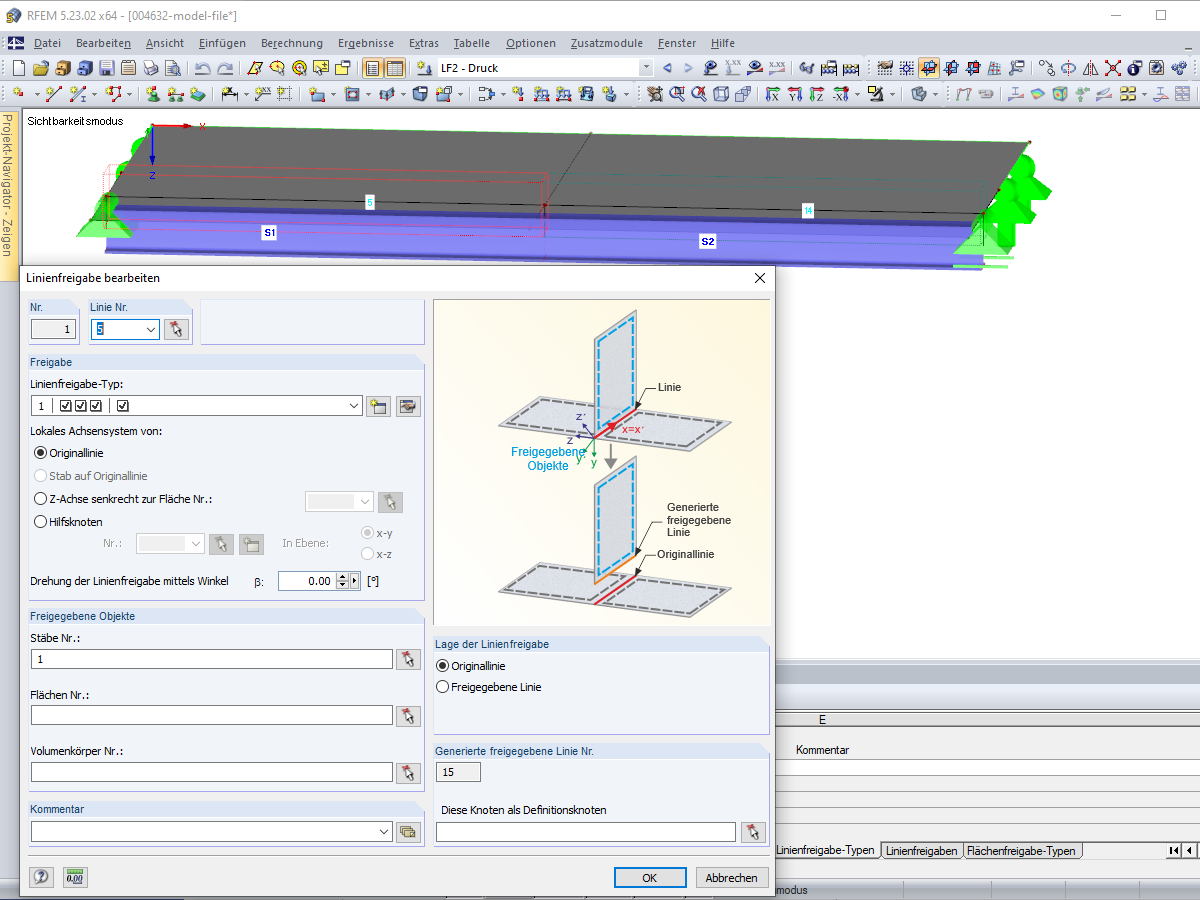
Task: Open the LF2 - Druck load case dropdown
Action: tap(646, 68)
